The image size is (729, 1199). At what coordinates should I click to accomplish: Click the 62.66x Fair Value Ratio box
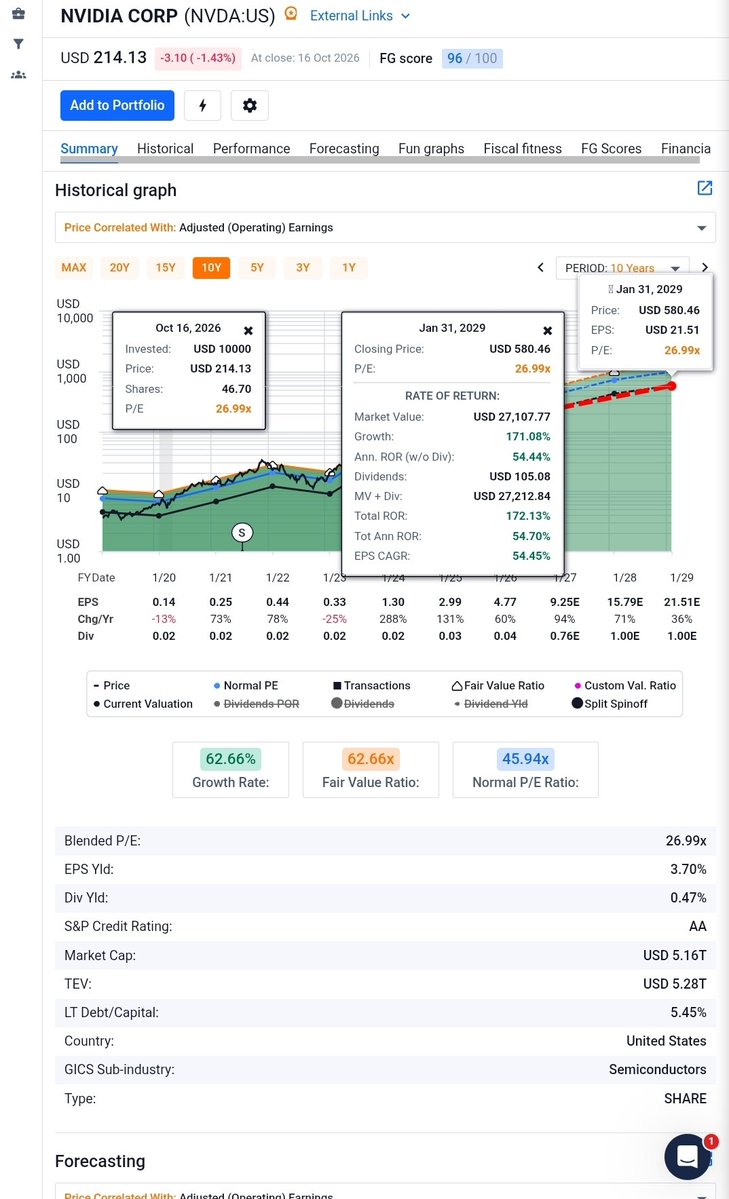click(x=370, y=769)
